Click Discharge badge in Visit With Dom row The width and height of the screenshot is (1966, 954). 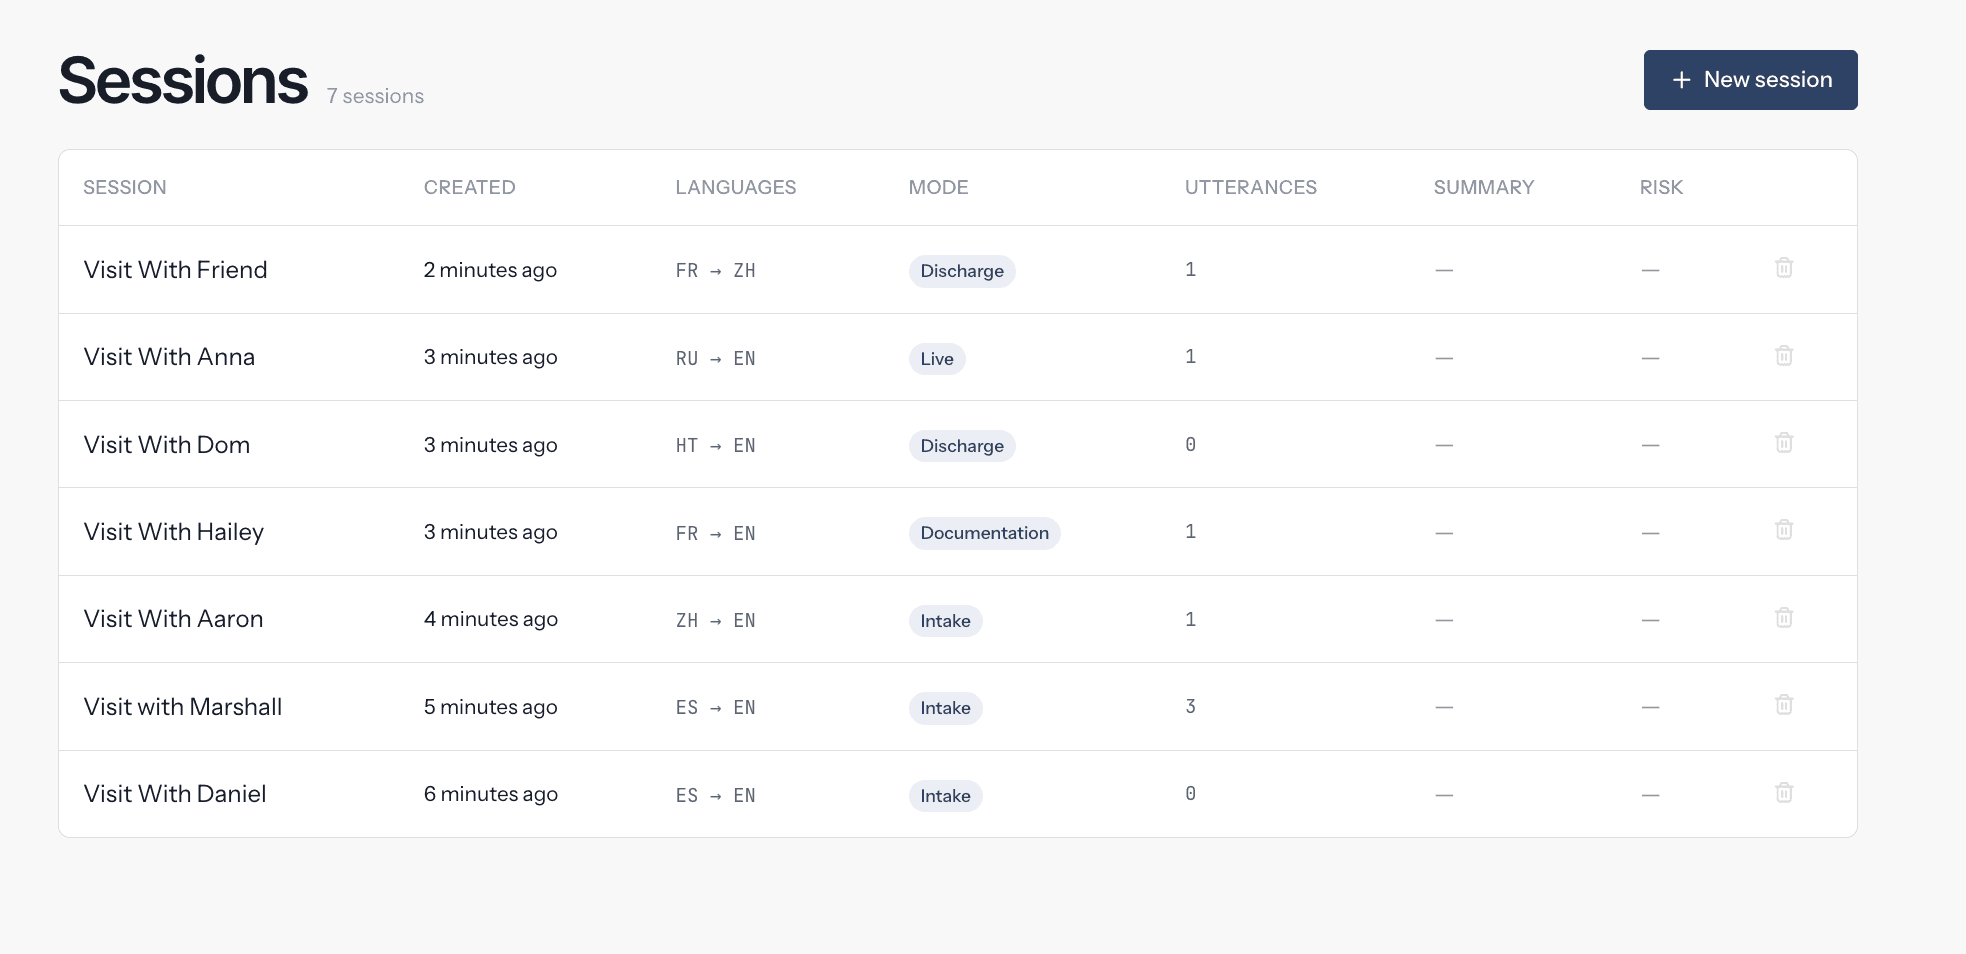click(x=962, y=446)
